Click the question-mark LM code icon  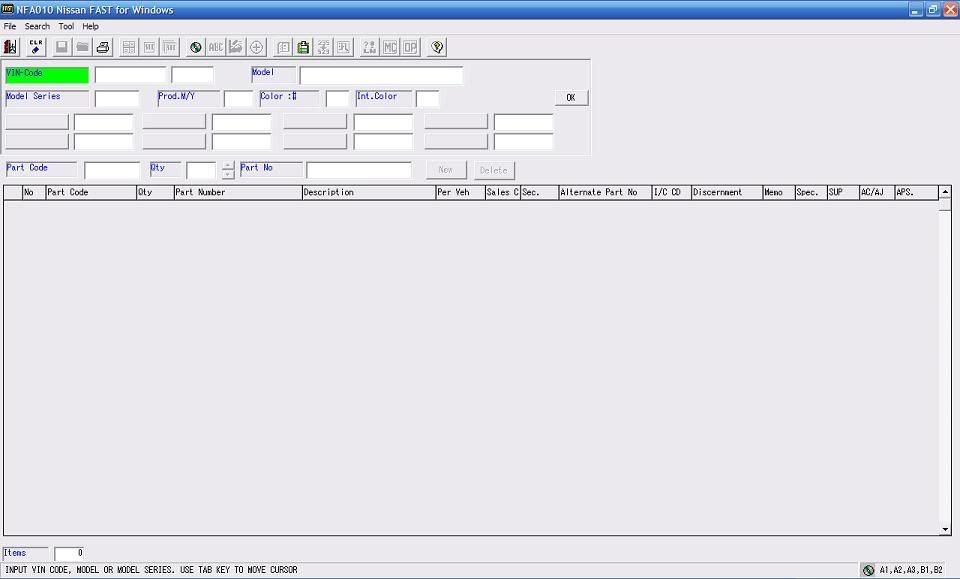(x=369, y=47)
